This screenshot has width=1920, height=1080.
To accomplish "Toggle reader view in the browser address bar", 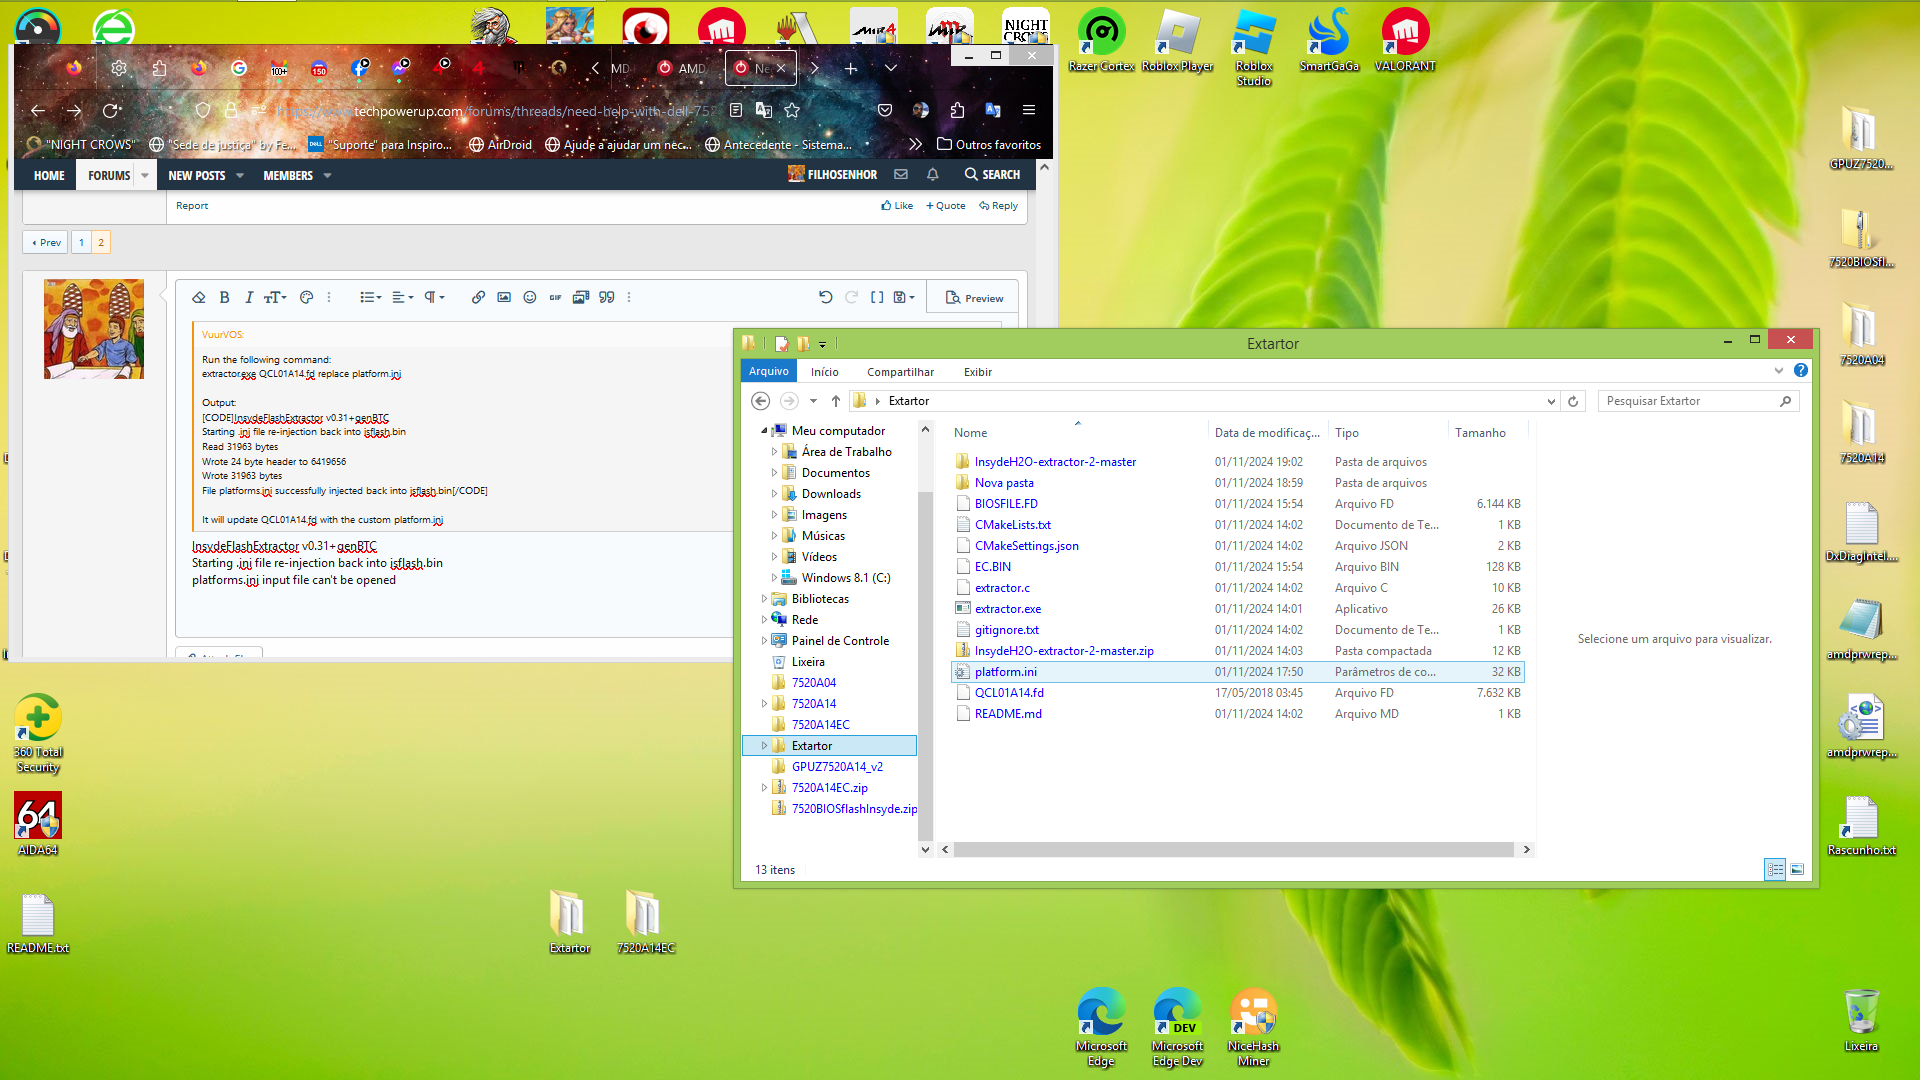I will [x=736, y=110].
